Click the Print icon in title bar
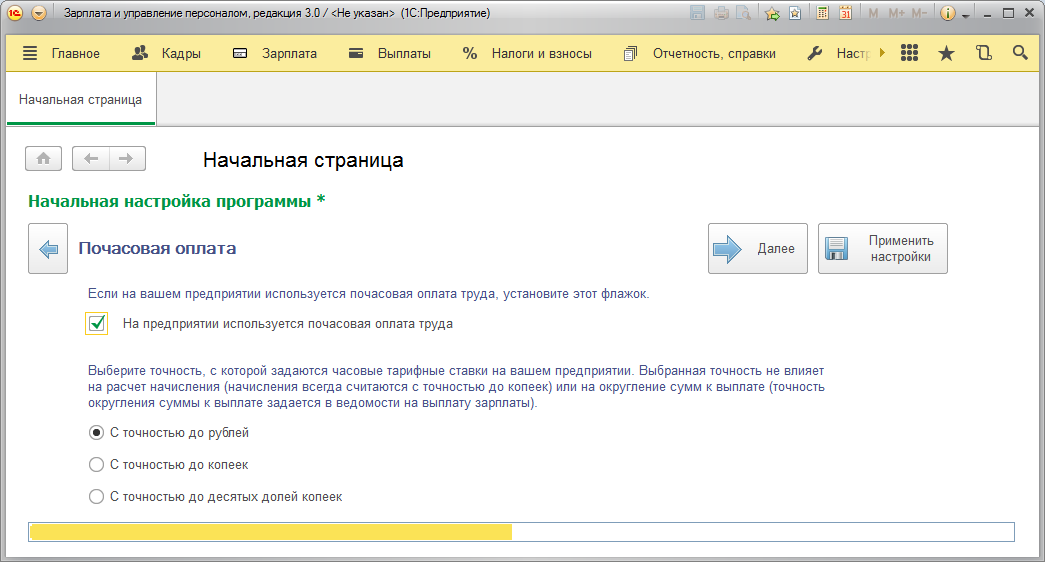 (721, 13)
